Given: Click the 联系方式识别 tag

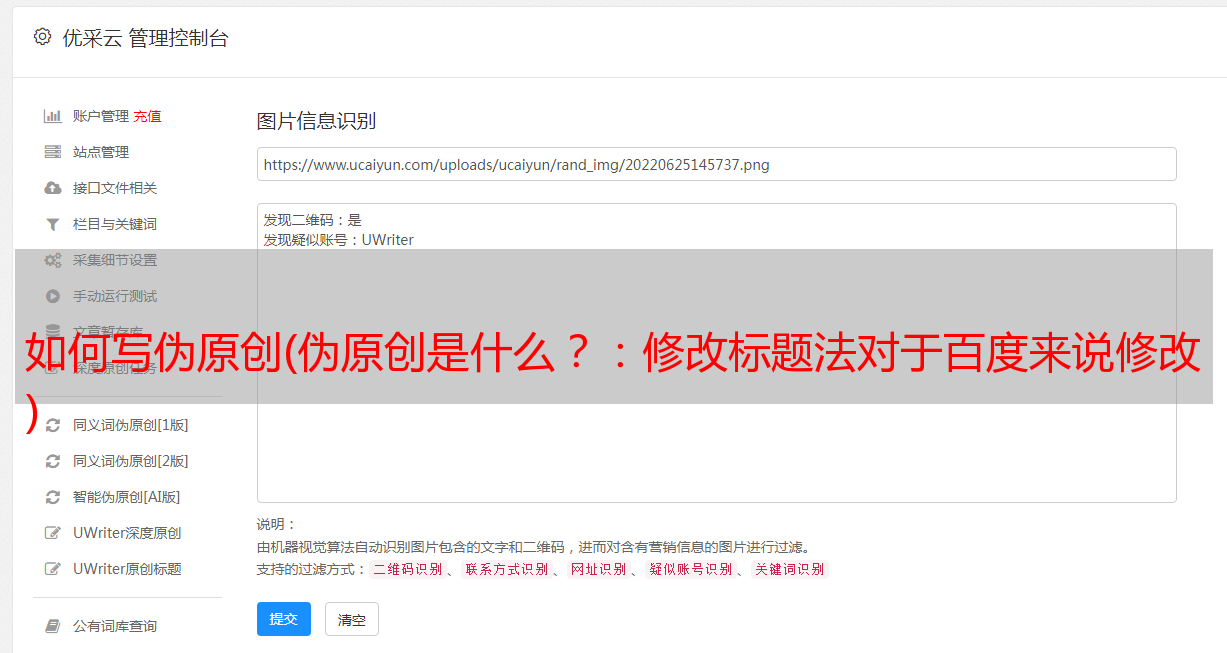Looking at the screenshot, I should 506,569.
